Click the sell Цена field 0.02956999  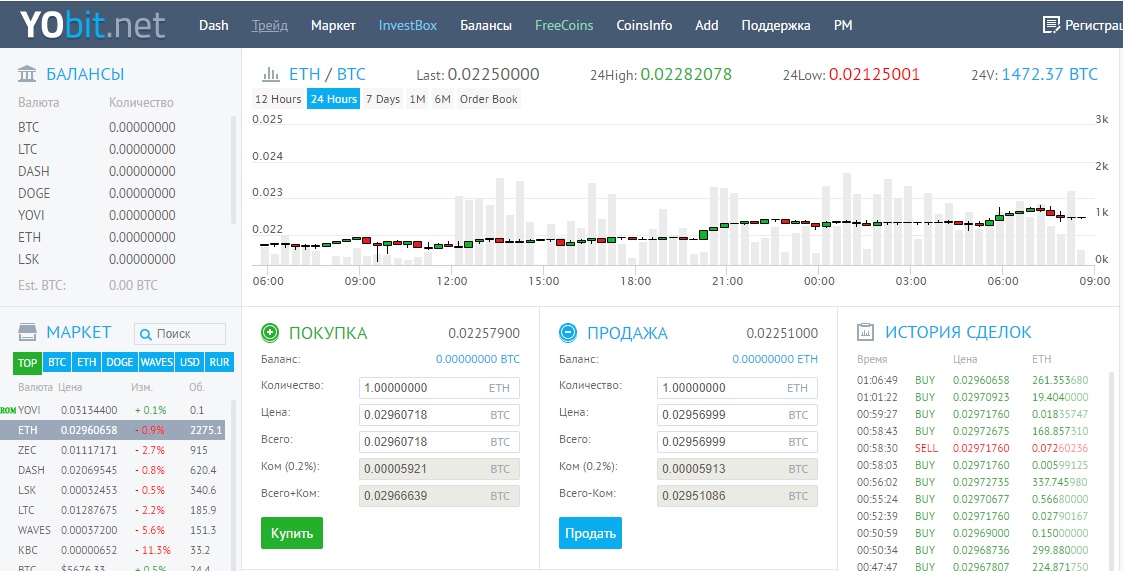point(737,415)
